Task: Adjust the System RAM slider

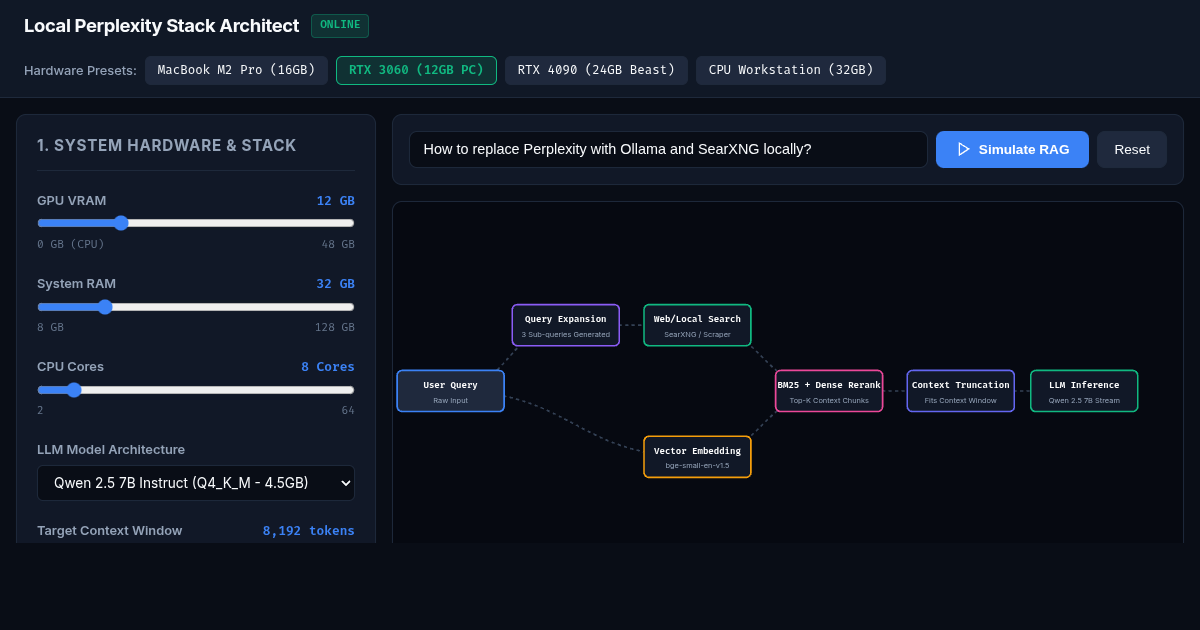Action: click(196, 307)
